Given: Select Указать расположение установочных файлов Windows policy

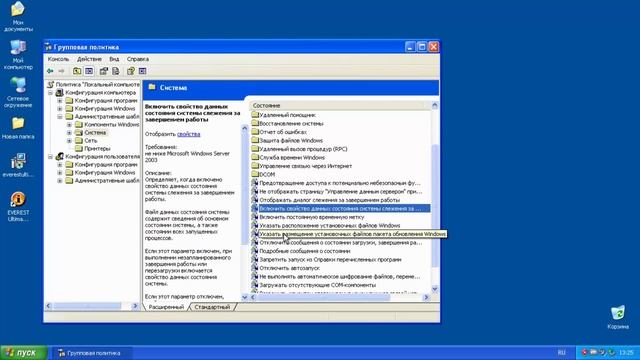Looking at the screenshot, I should click(326, 225).
